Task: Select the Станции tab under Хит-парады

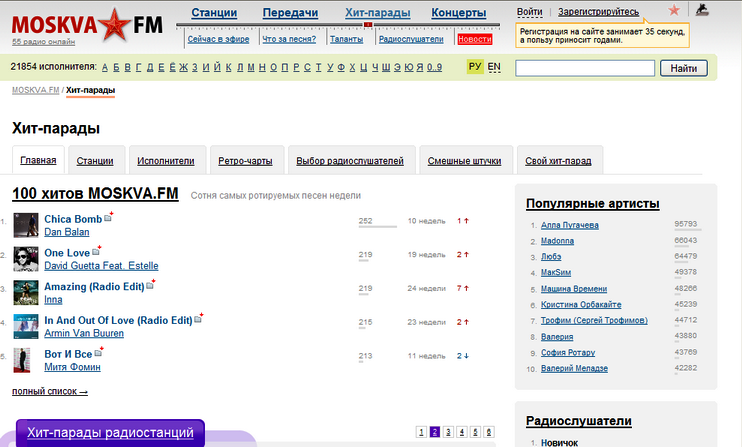Action: [x=95, y=161]
